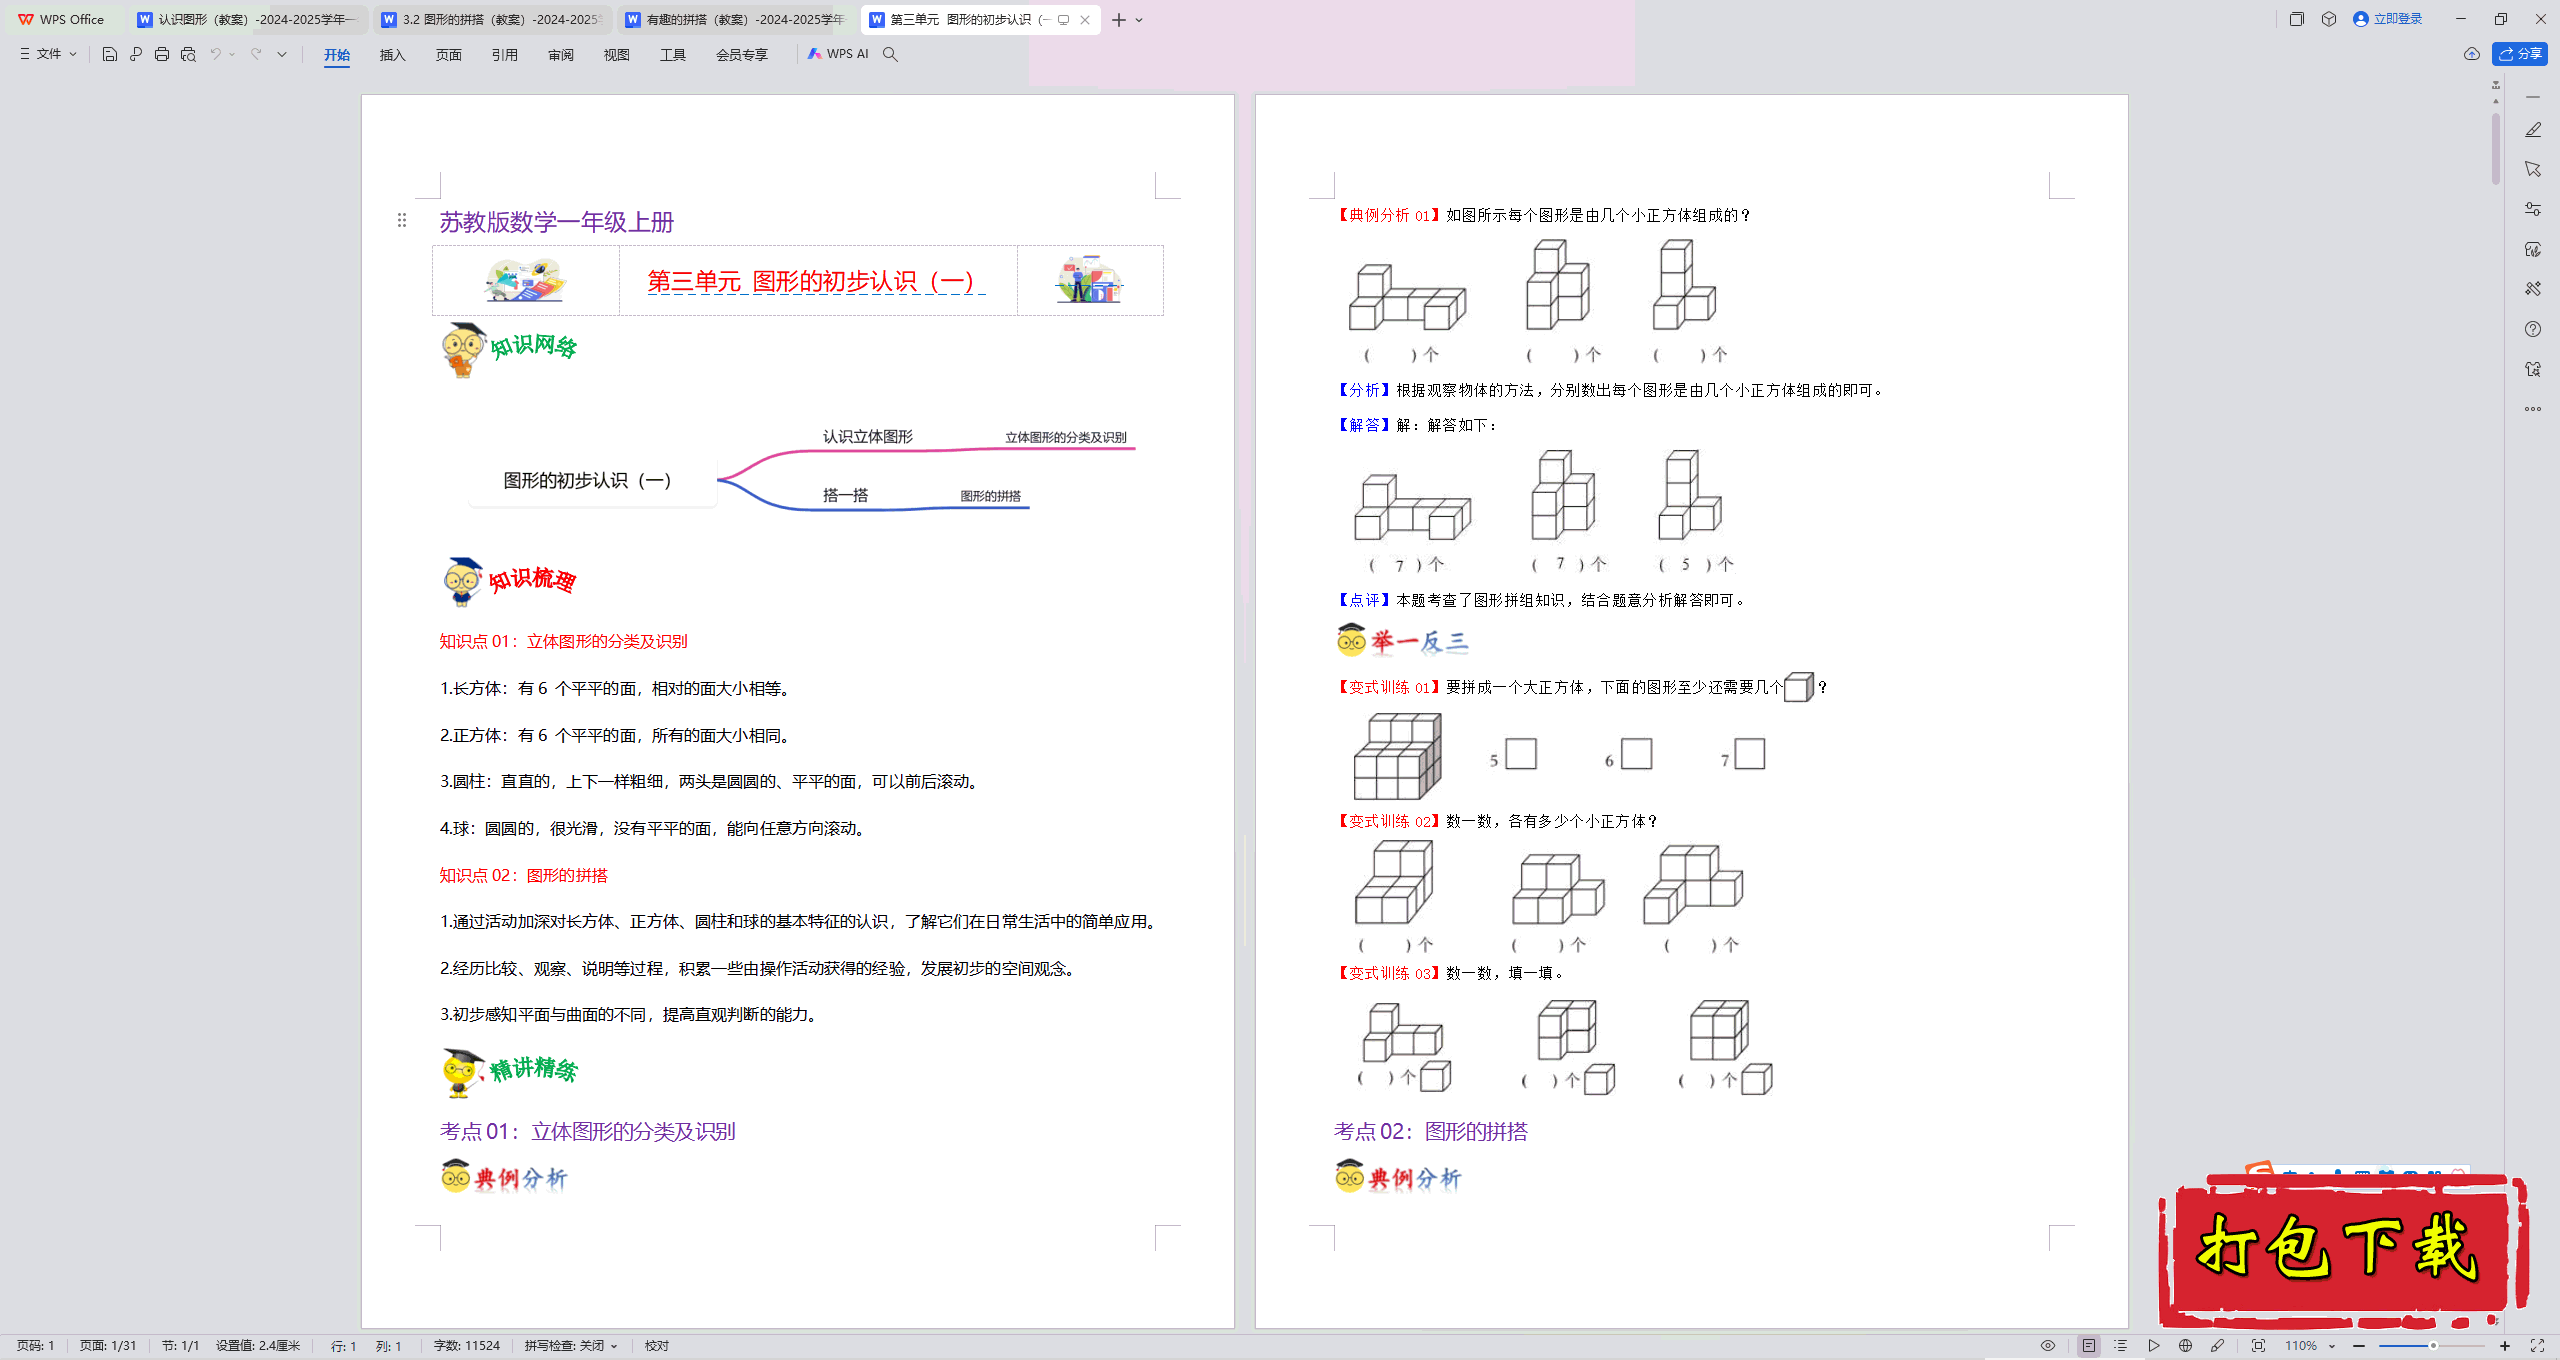Go to the WPS Office home tab
This screenshot has height=1360, width=2560.
point(62,19)
